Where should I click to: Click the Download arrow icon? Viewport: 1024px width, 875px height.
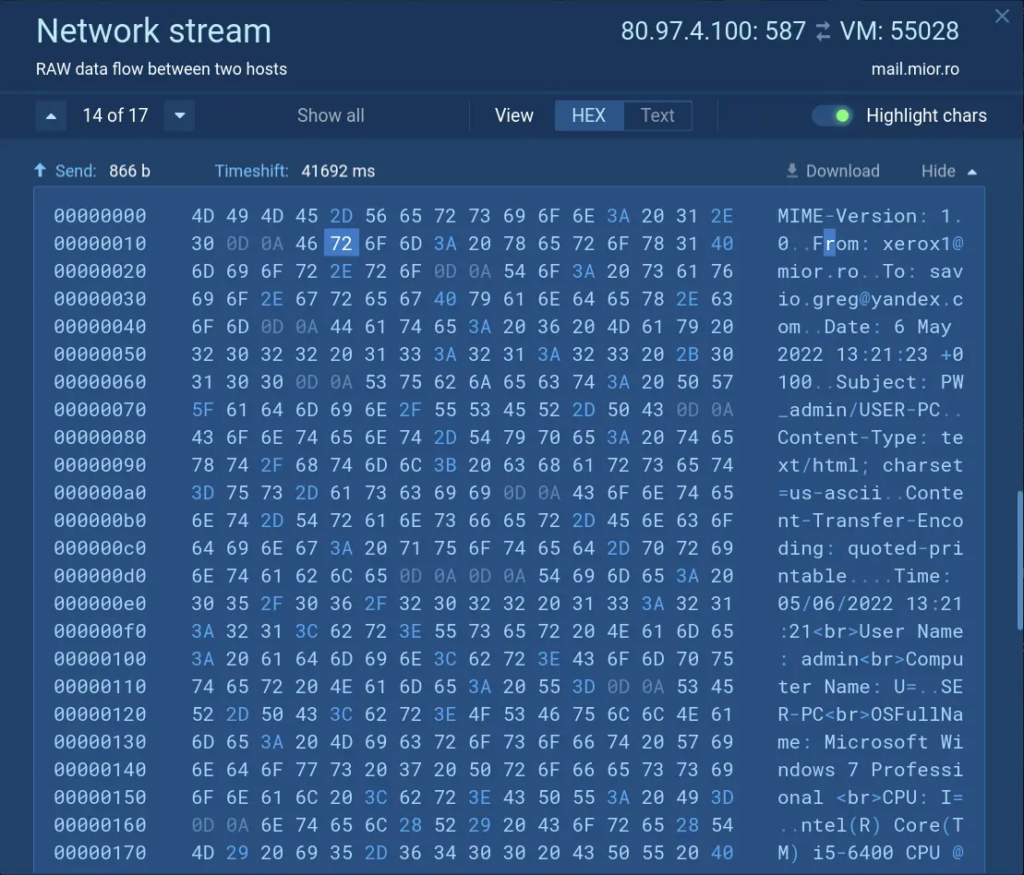point(792,171)
